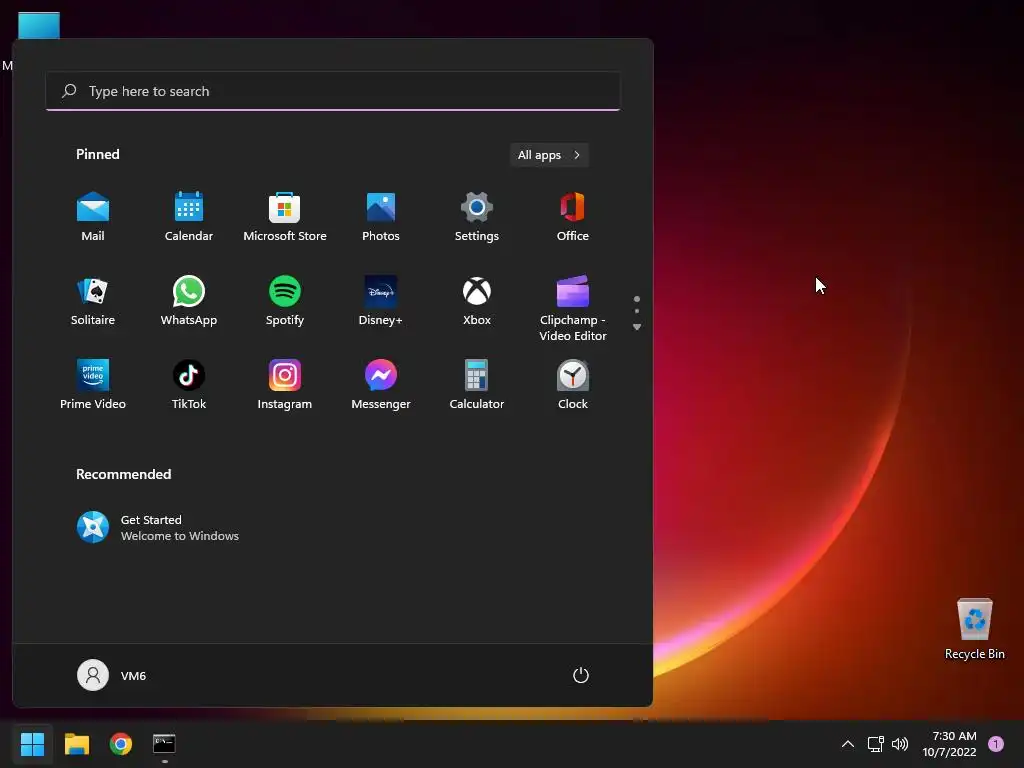
Task: Select the first pinned page dot
Action: [x=637, y=299]
